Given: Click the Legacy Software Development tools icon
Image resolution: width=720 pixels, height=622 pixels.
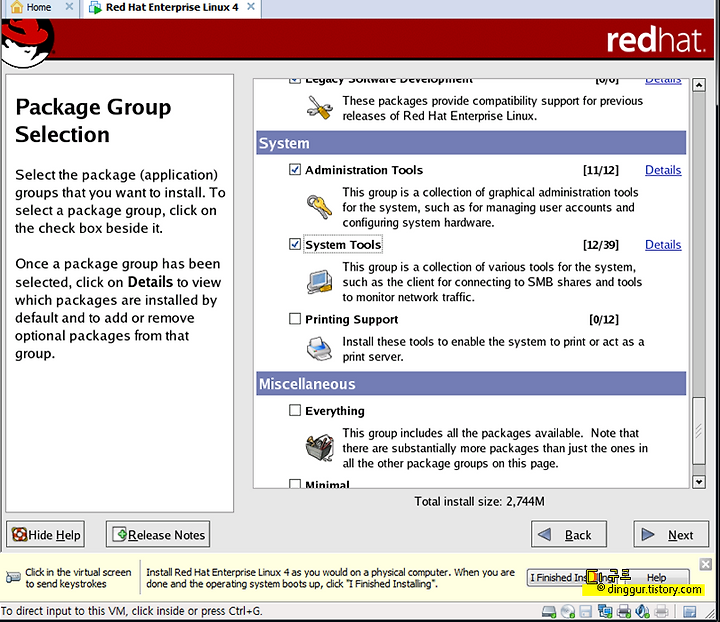Looking at the screenshot, I should (320, 107).
